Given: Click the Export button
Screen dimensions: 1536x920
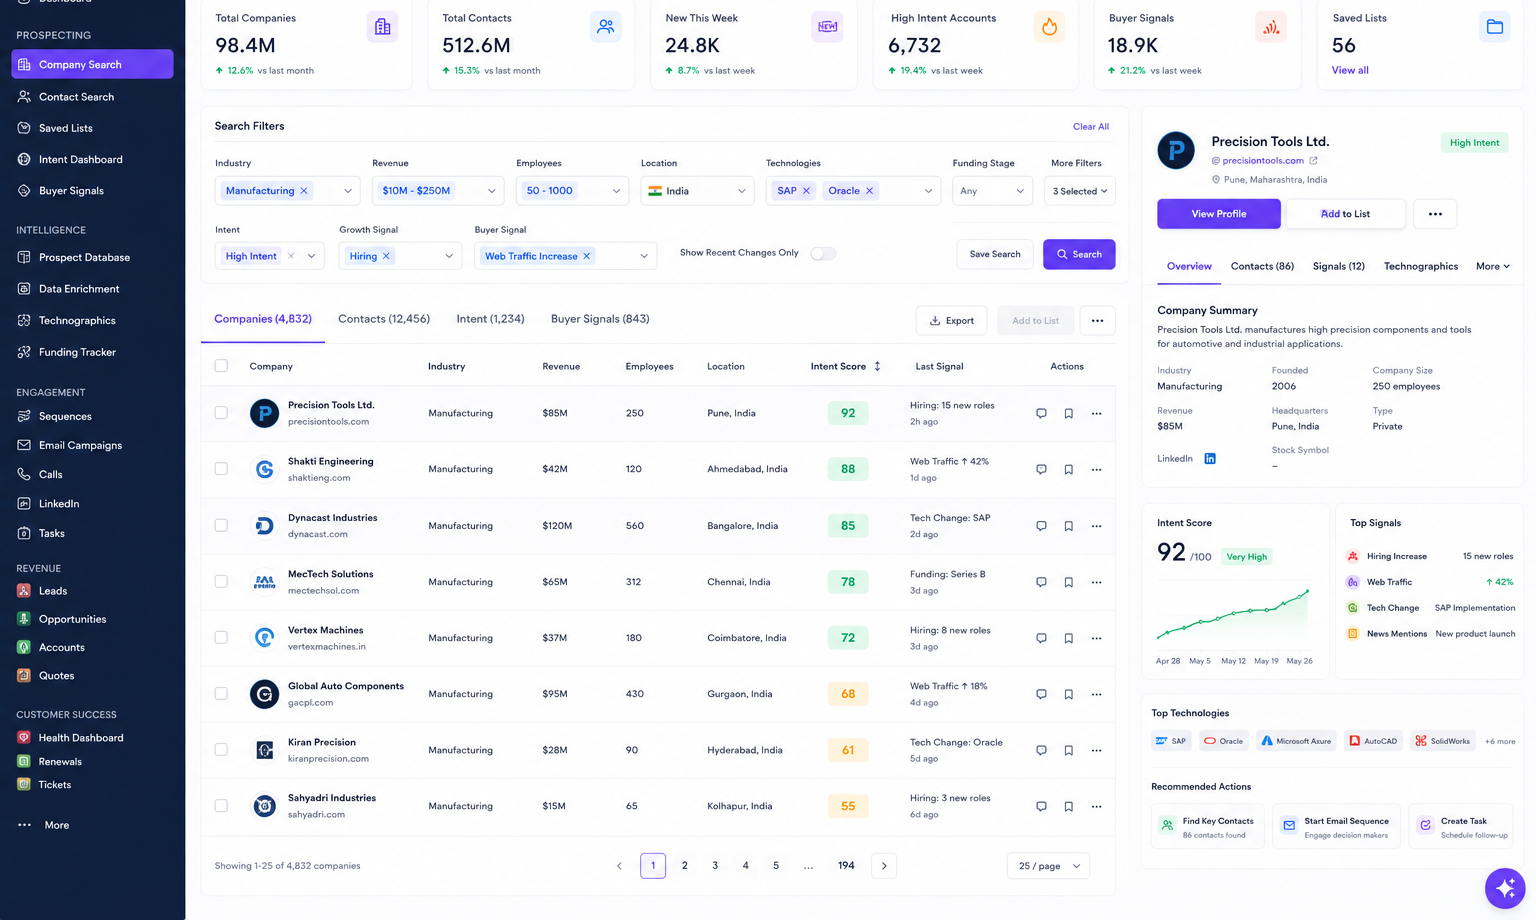Looking at the screenshot, I should click(x=951, y=321).
